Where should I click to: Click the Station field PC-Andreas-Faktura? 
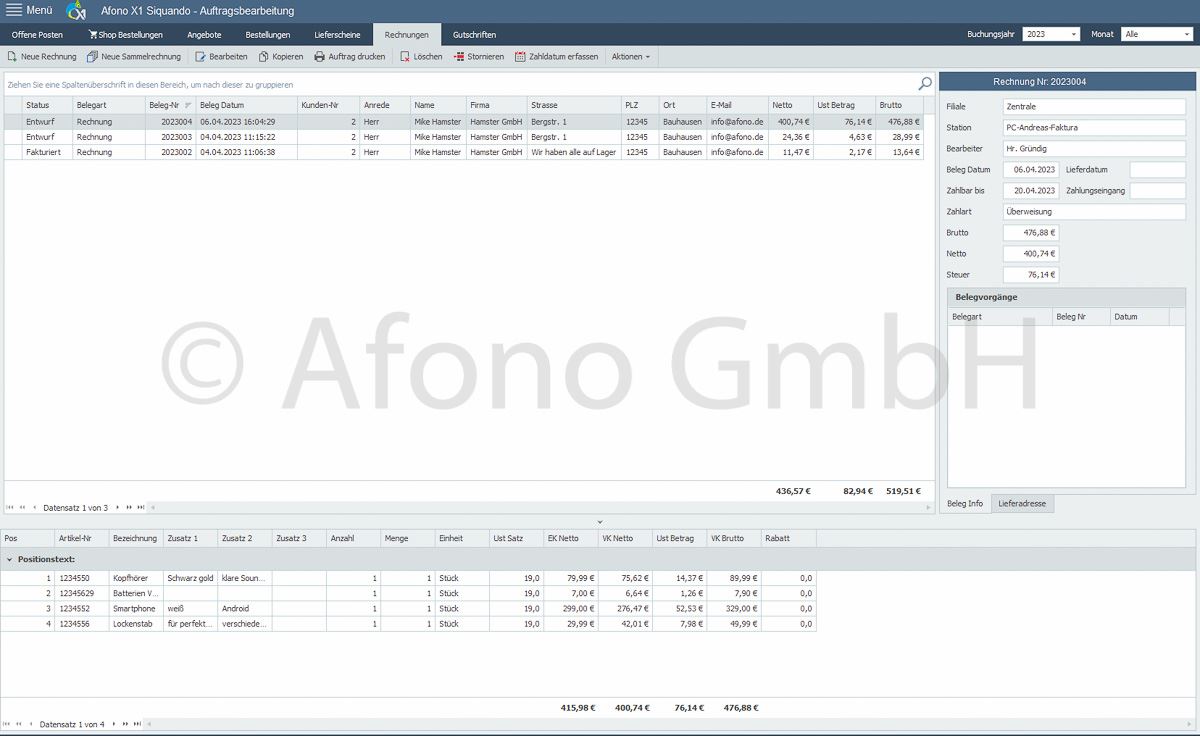click(x=1094, y=128)
